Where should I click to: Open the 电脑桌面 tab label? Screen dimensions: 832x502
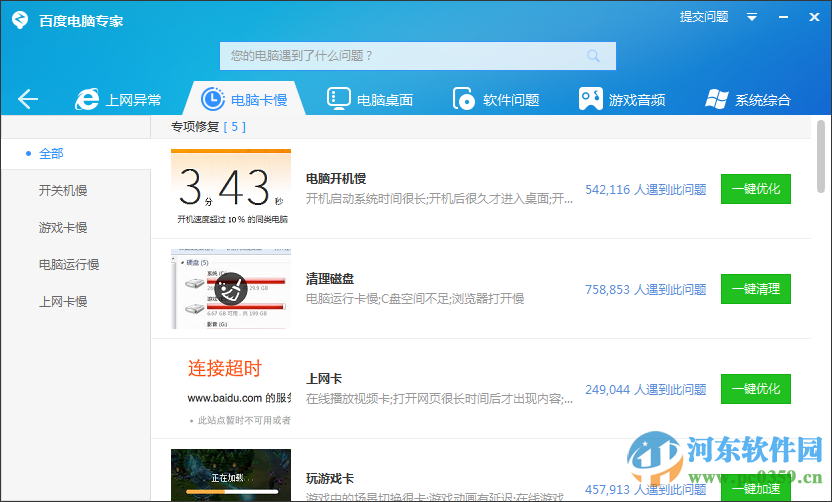(x=385, y=100)
